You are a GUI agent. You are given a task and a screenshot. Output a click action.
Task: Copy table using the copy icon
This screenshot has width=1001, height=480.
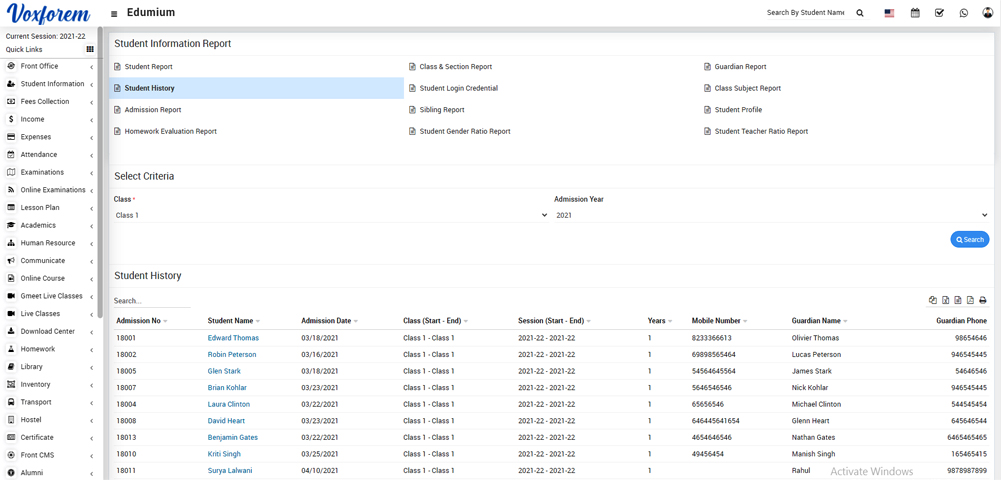(x=933, y=300)
